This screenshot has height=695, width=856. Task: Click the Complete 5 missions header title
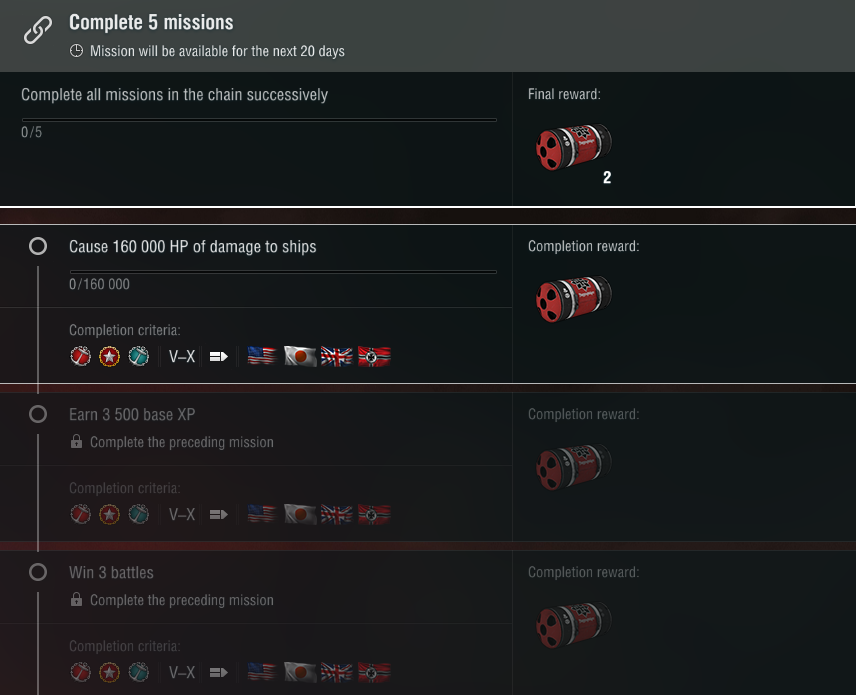tap(151, 23)
